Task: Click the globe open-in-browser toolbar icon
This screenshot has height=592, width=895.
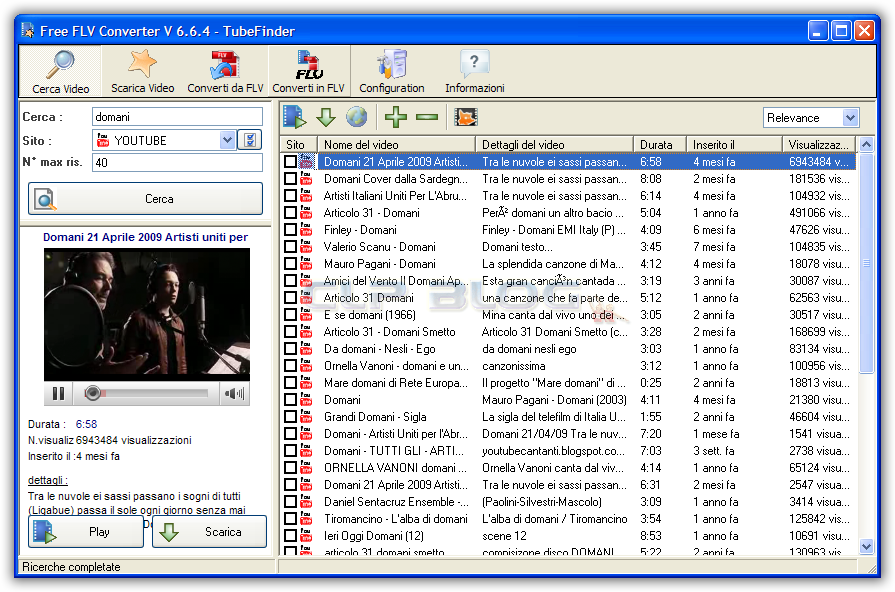Action: [357, 117]
